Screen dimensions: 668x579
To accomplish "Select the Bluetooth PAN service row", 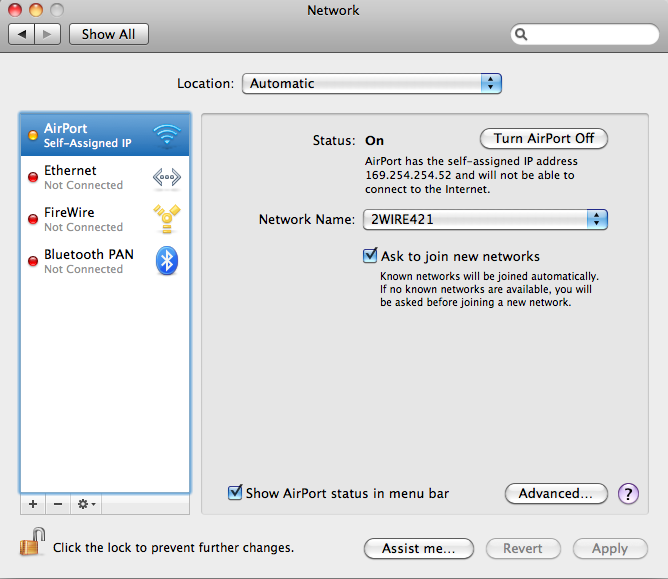I will click(105, 261).
